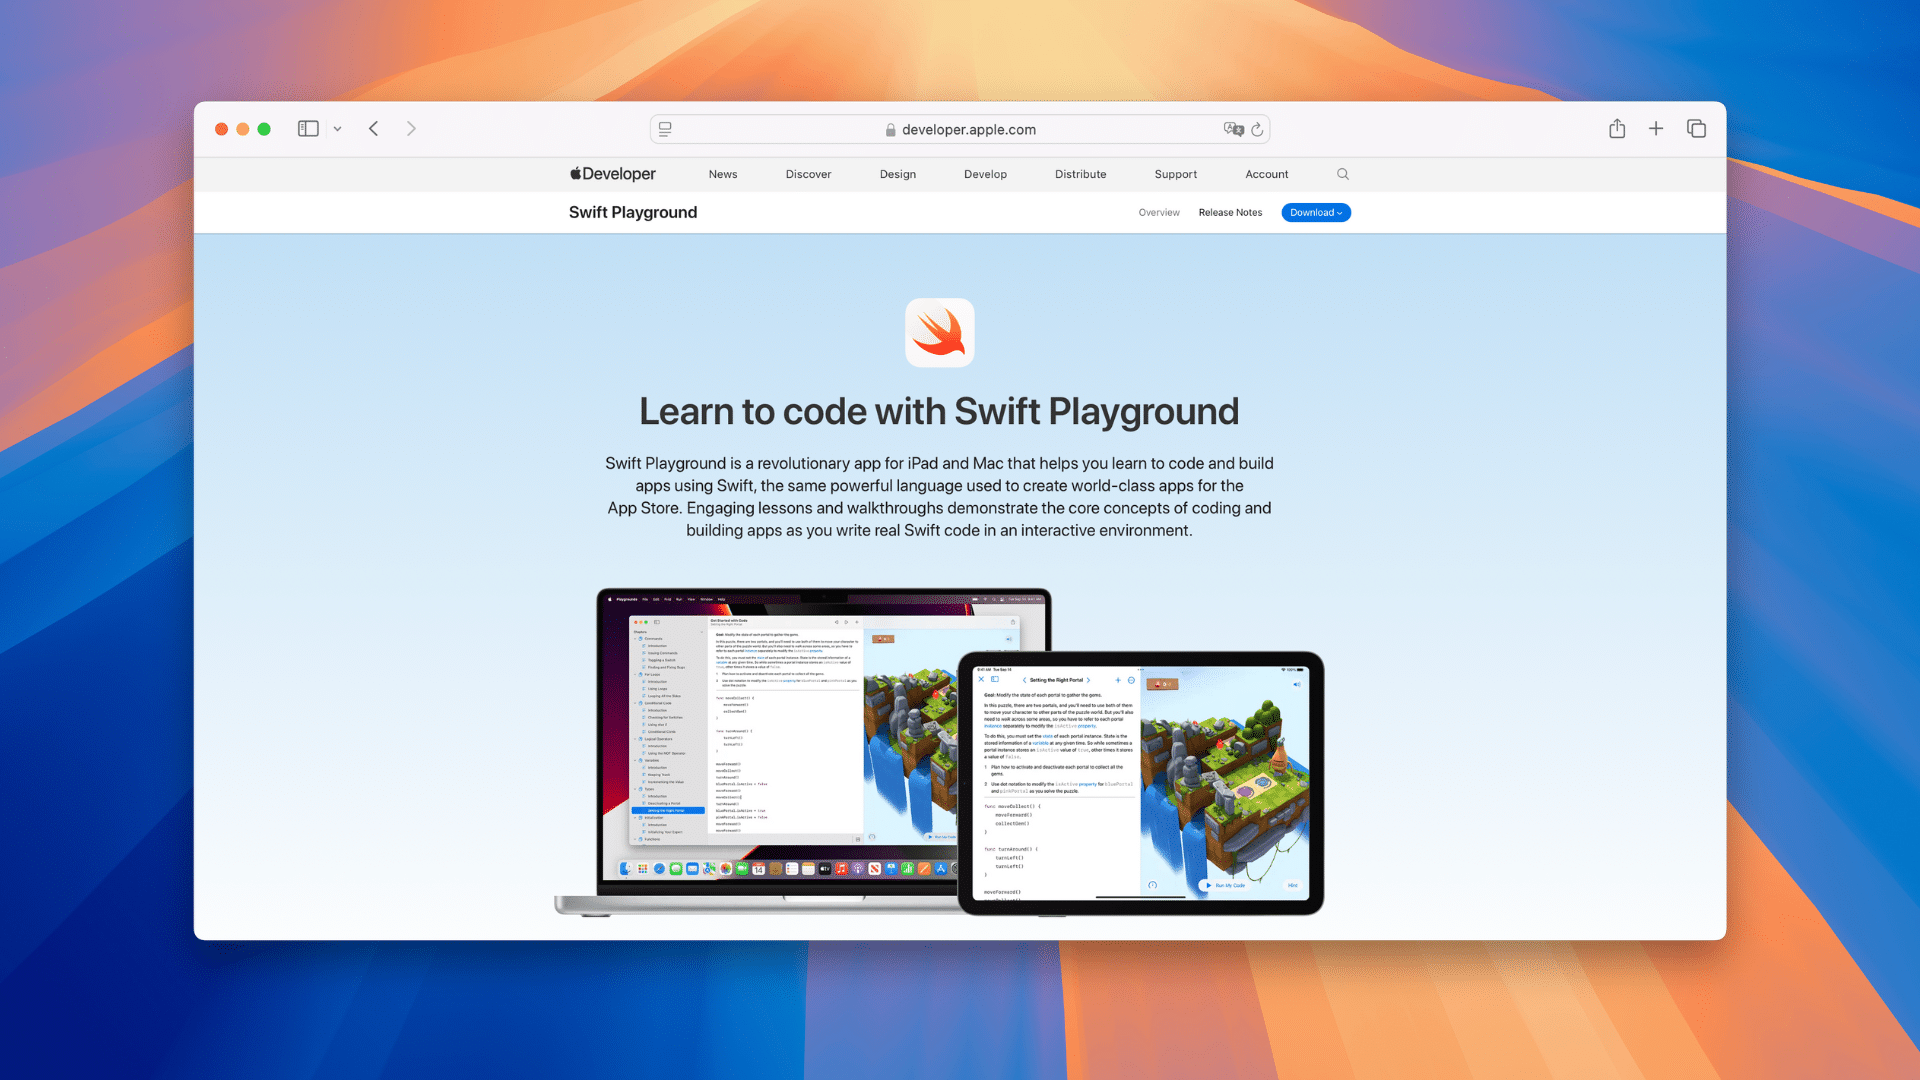Toggle the Safari sidebar

pyautogui.click(x=307, y=129)
